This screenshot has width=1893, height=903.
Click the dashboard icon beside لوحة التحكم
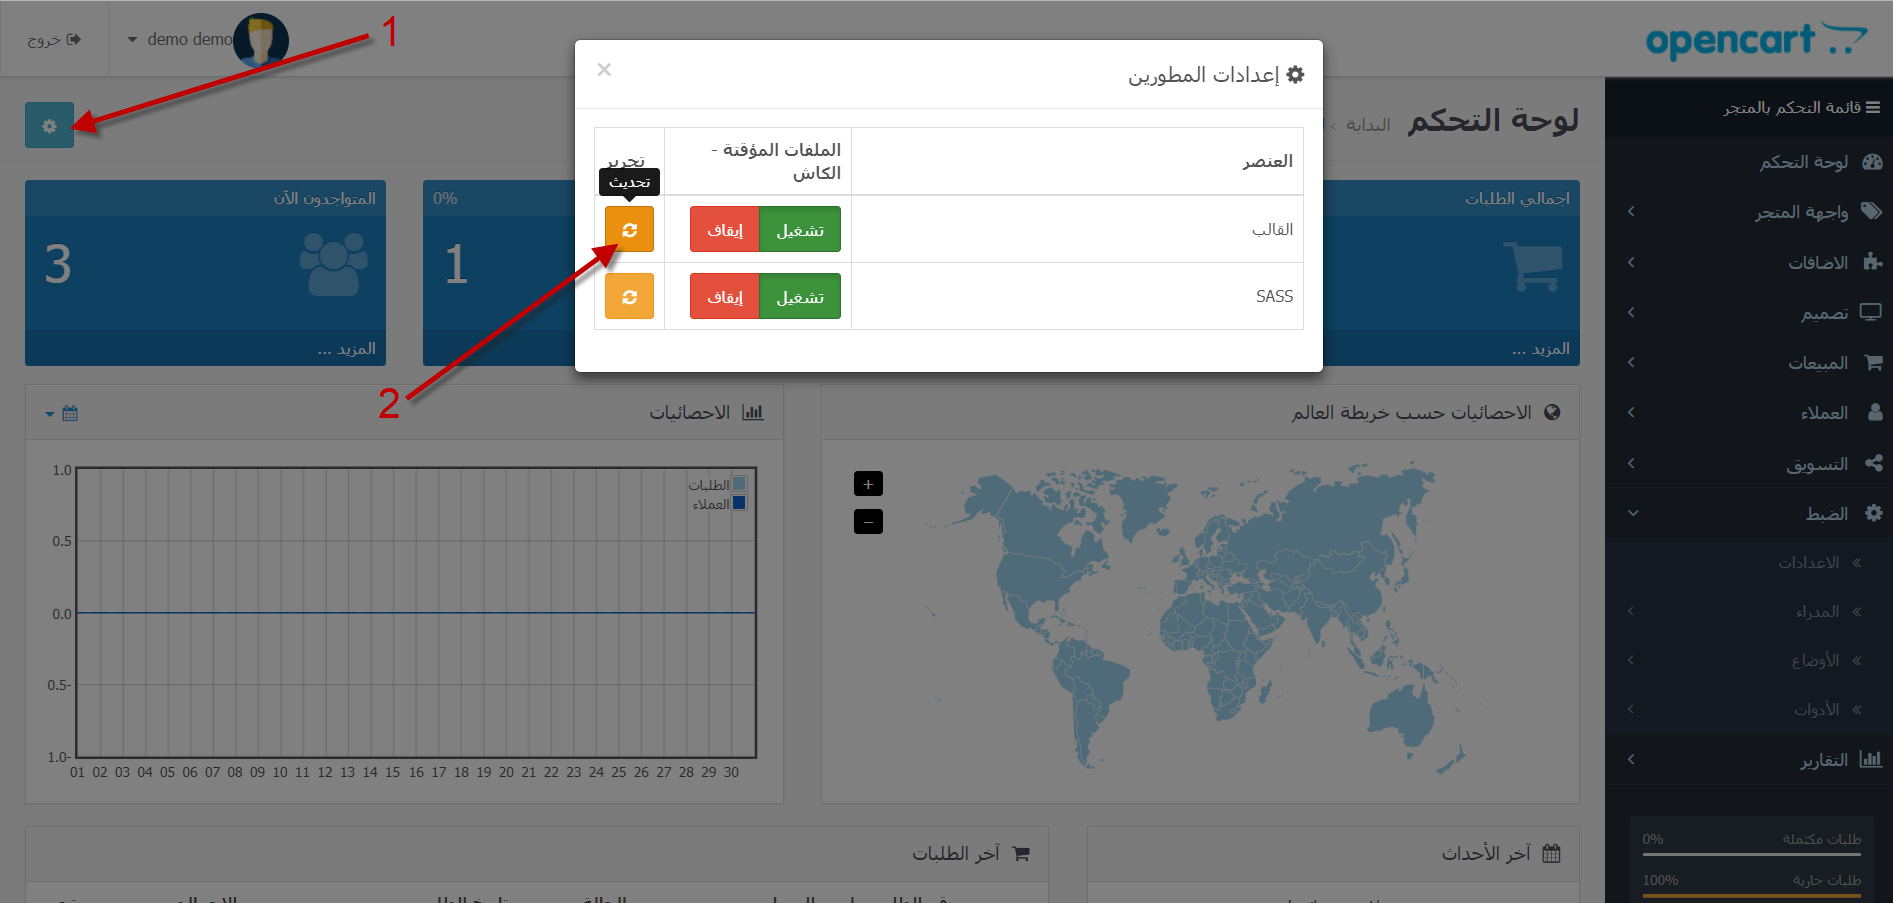pyautogui.click(x=1873, y=162)
